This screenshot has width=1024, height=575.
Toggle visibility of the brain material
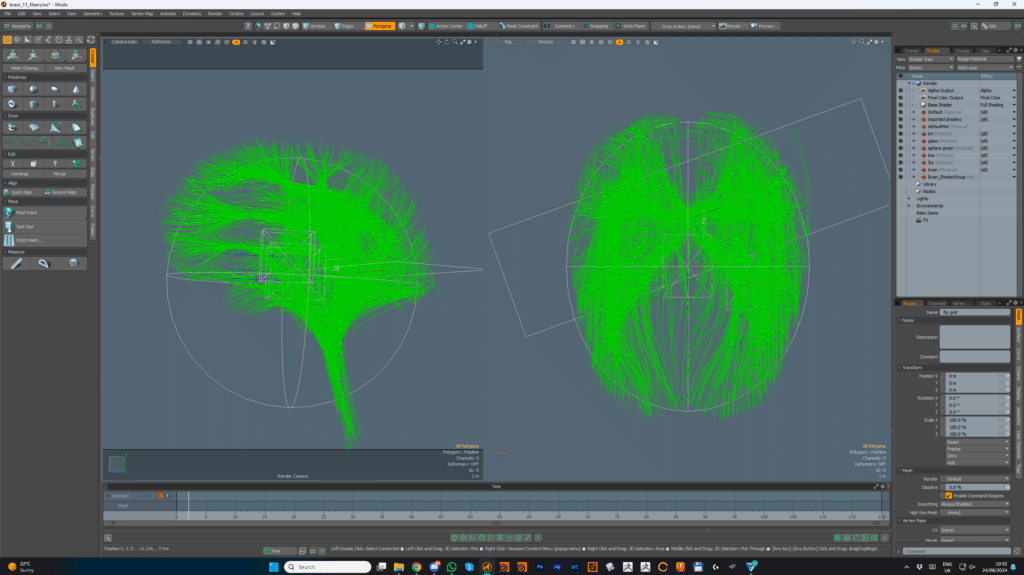click(x=900, y=169)
